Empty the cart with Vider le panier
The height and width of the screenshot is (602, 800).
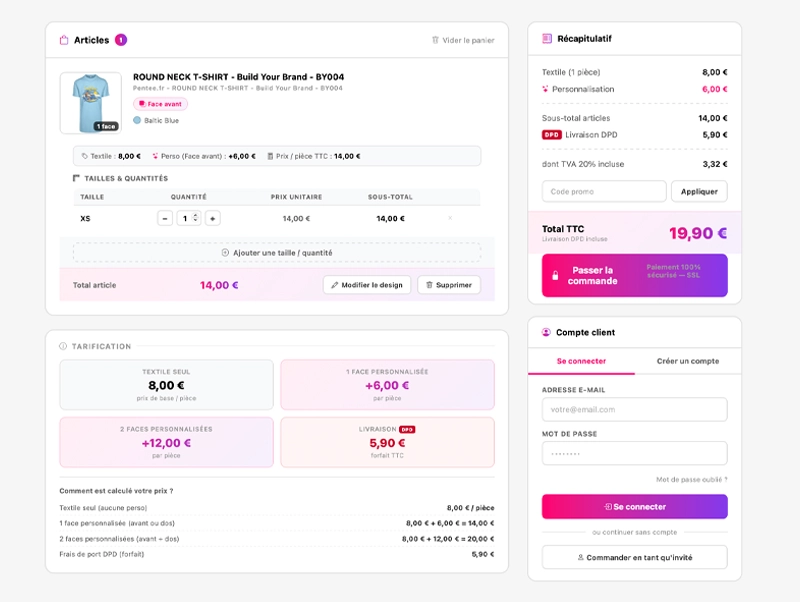click(x=463, y=40)
